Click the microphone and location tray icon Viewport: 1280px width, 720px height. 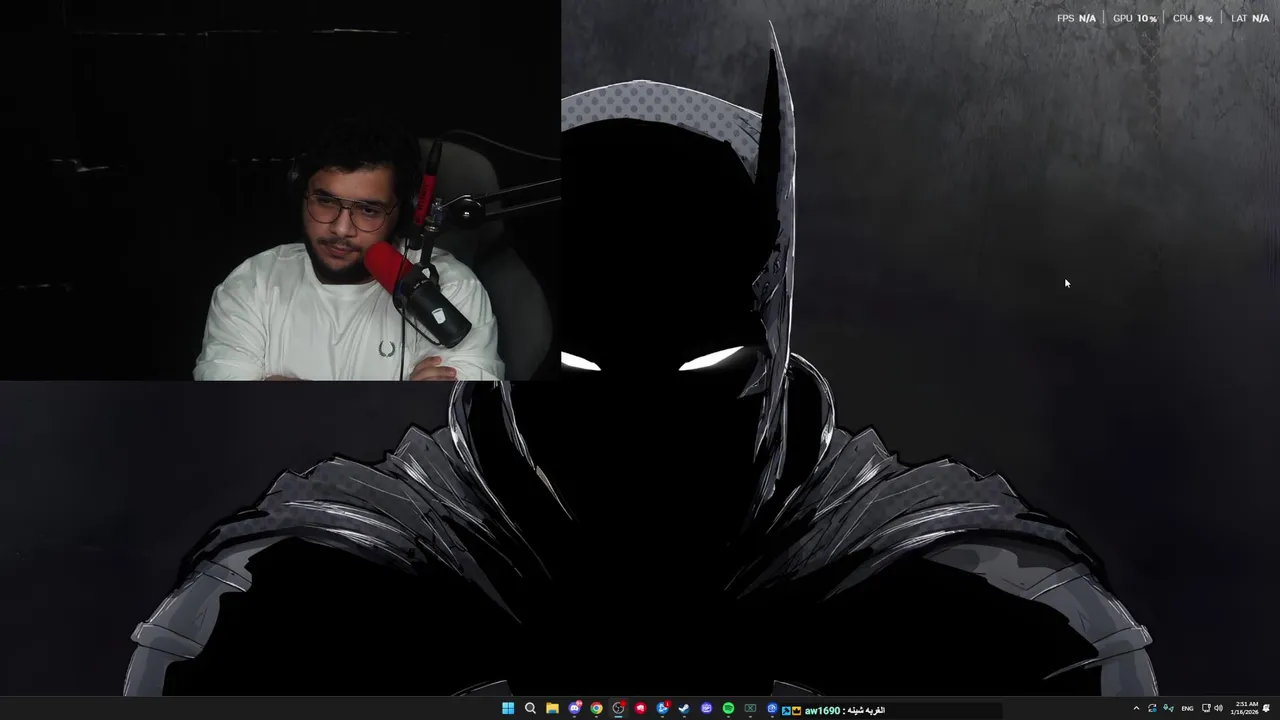coord(1168,708)
